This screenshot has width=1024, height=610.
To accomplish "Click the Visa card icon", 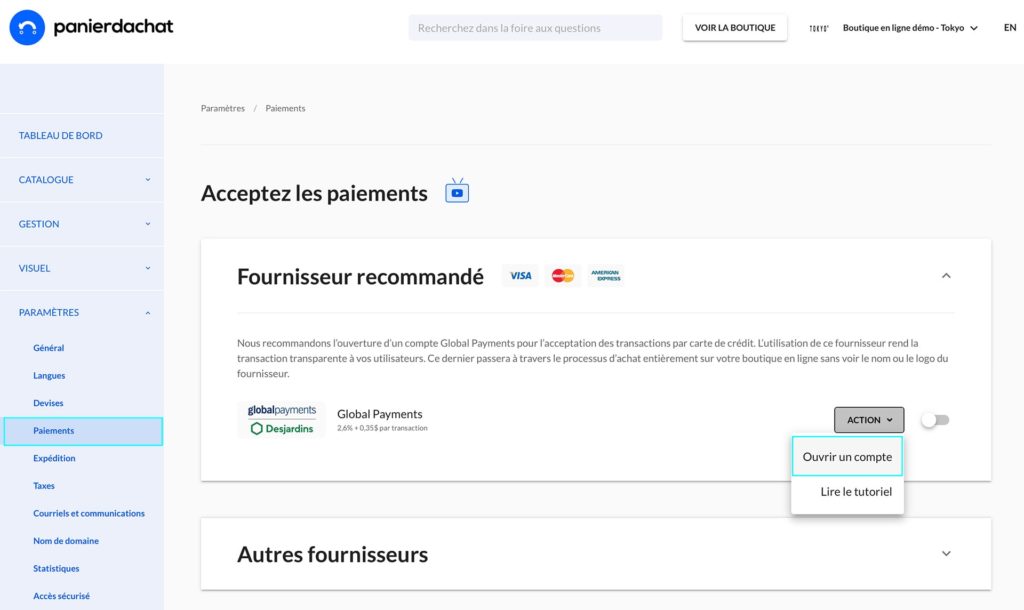I will (520, 276).
